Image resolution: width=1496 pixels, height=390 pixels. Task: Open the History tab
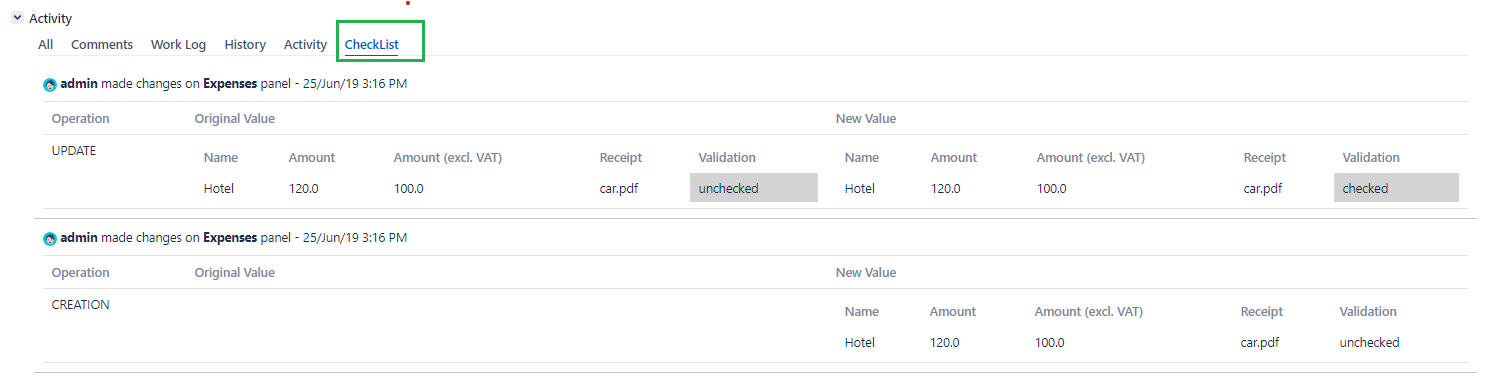click(245, 44)
